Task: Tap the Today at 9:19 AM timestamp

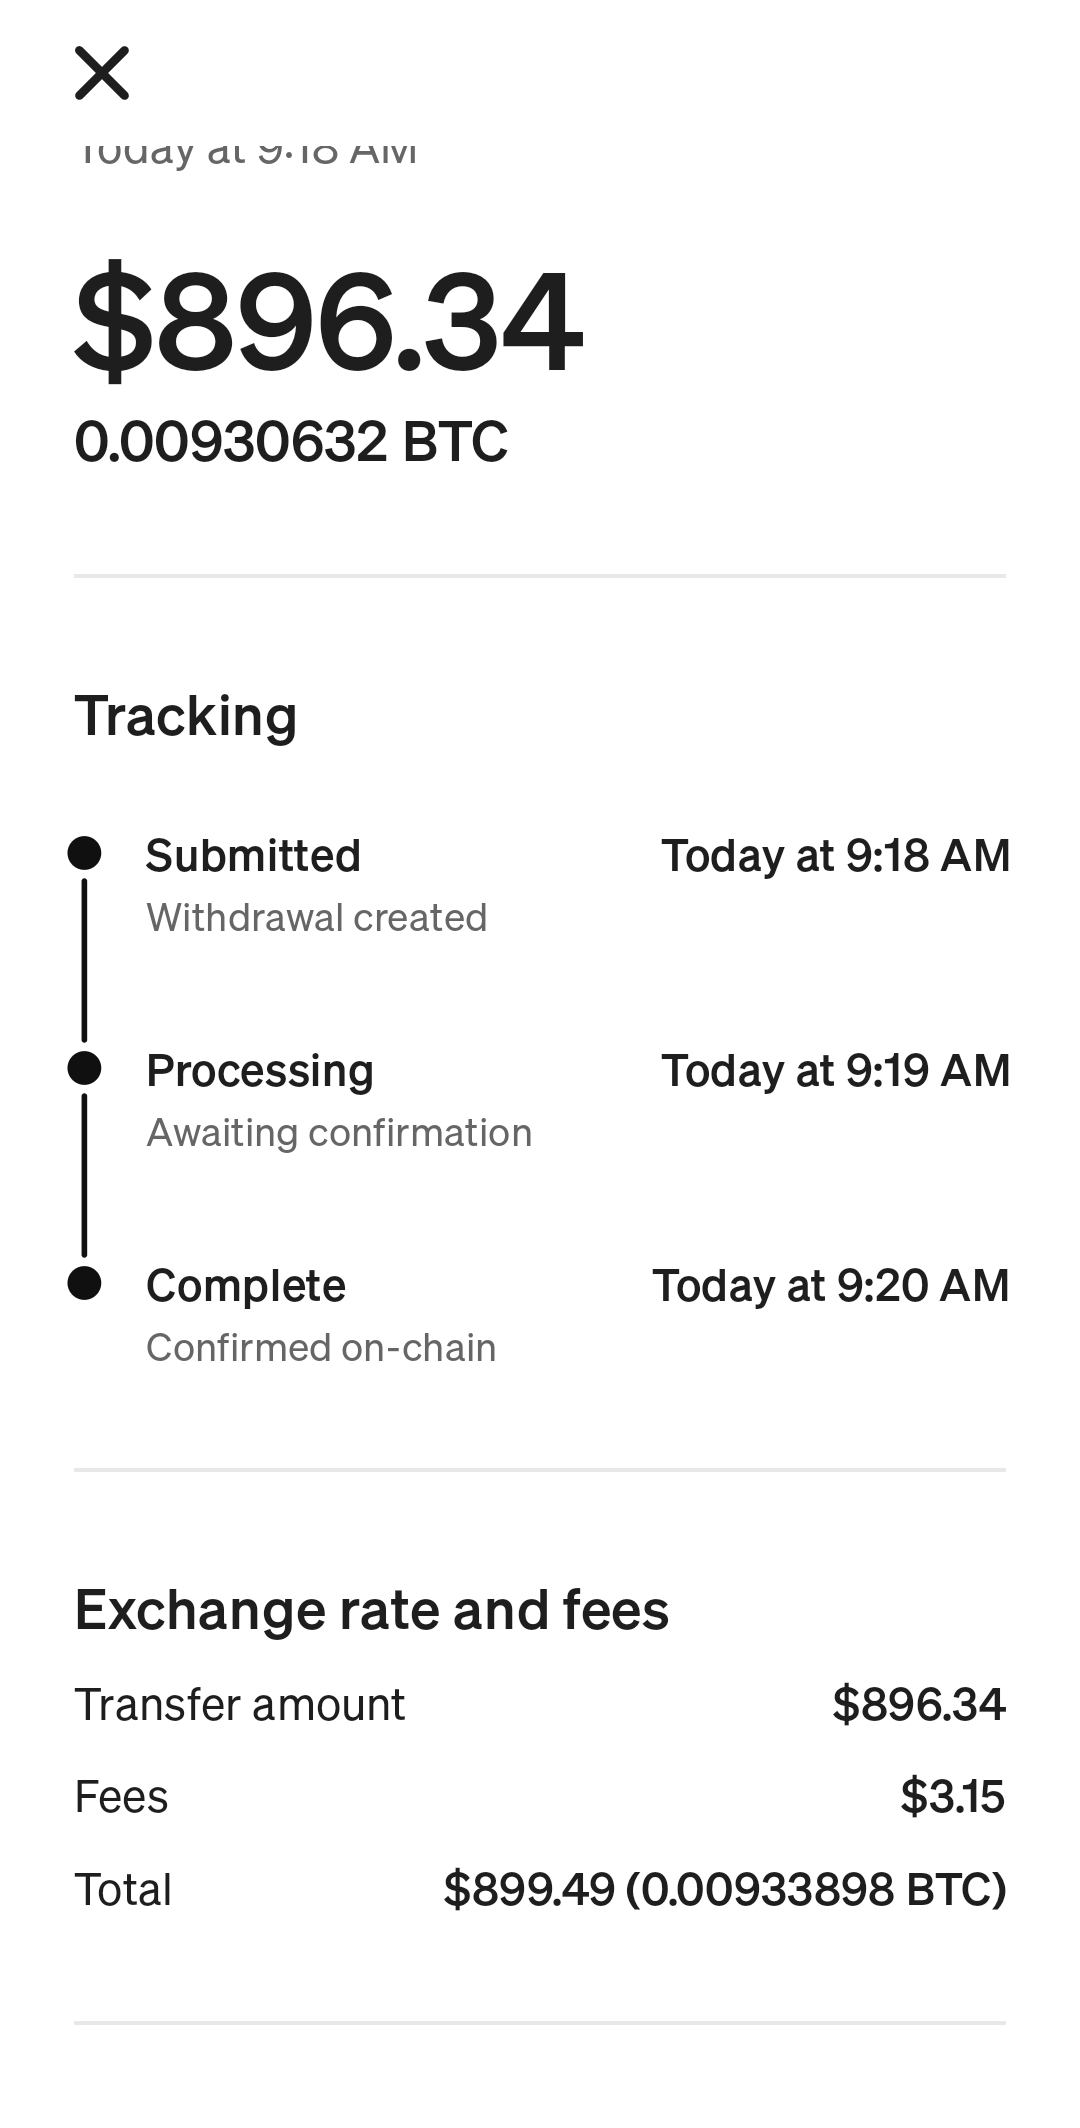Action: pos(835,1071)
